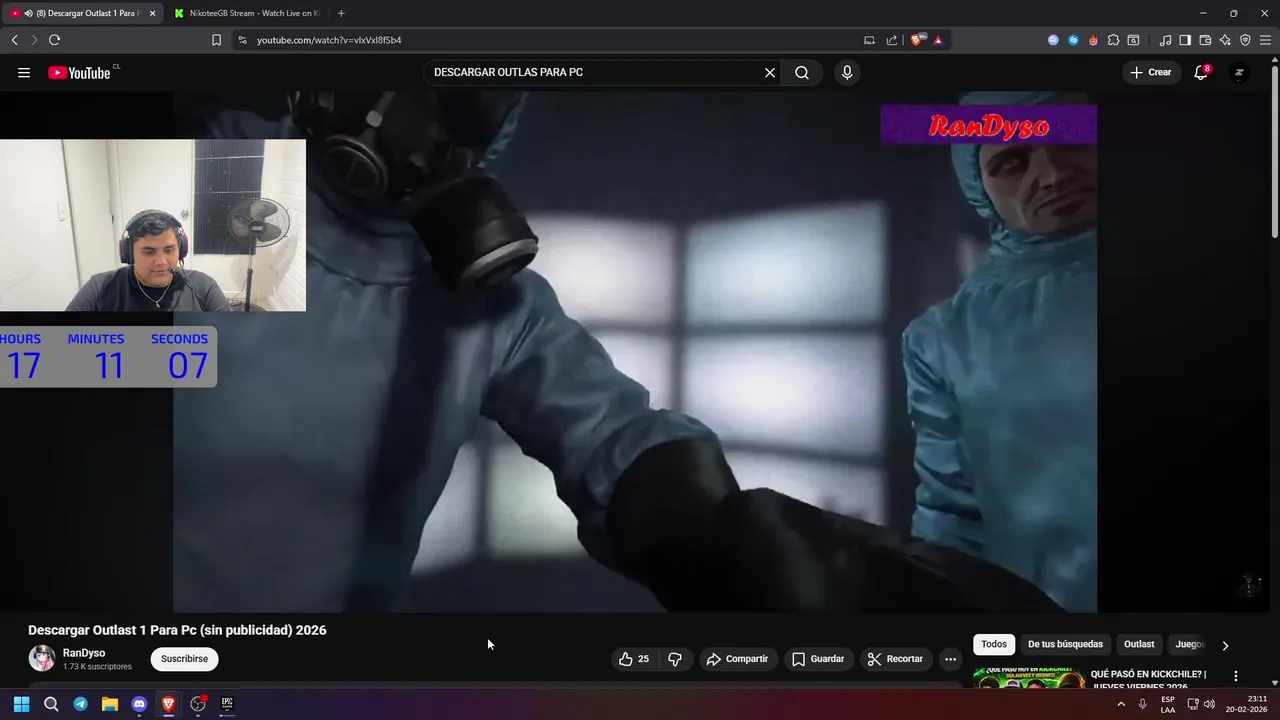
Task: Select the Juegos filter chip
Action: point(1188,645)
